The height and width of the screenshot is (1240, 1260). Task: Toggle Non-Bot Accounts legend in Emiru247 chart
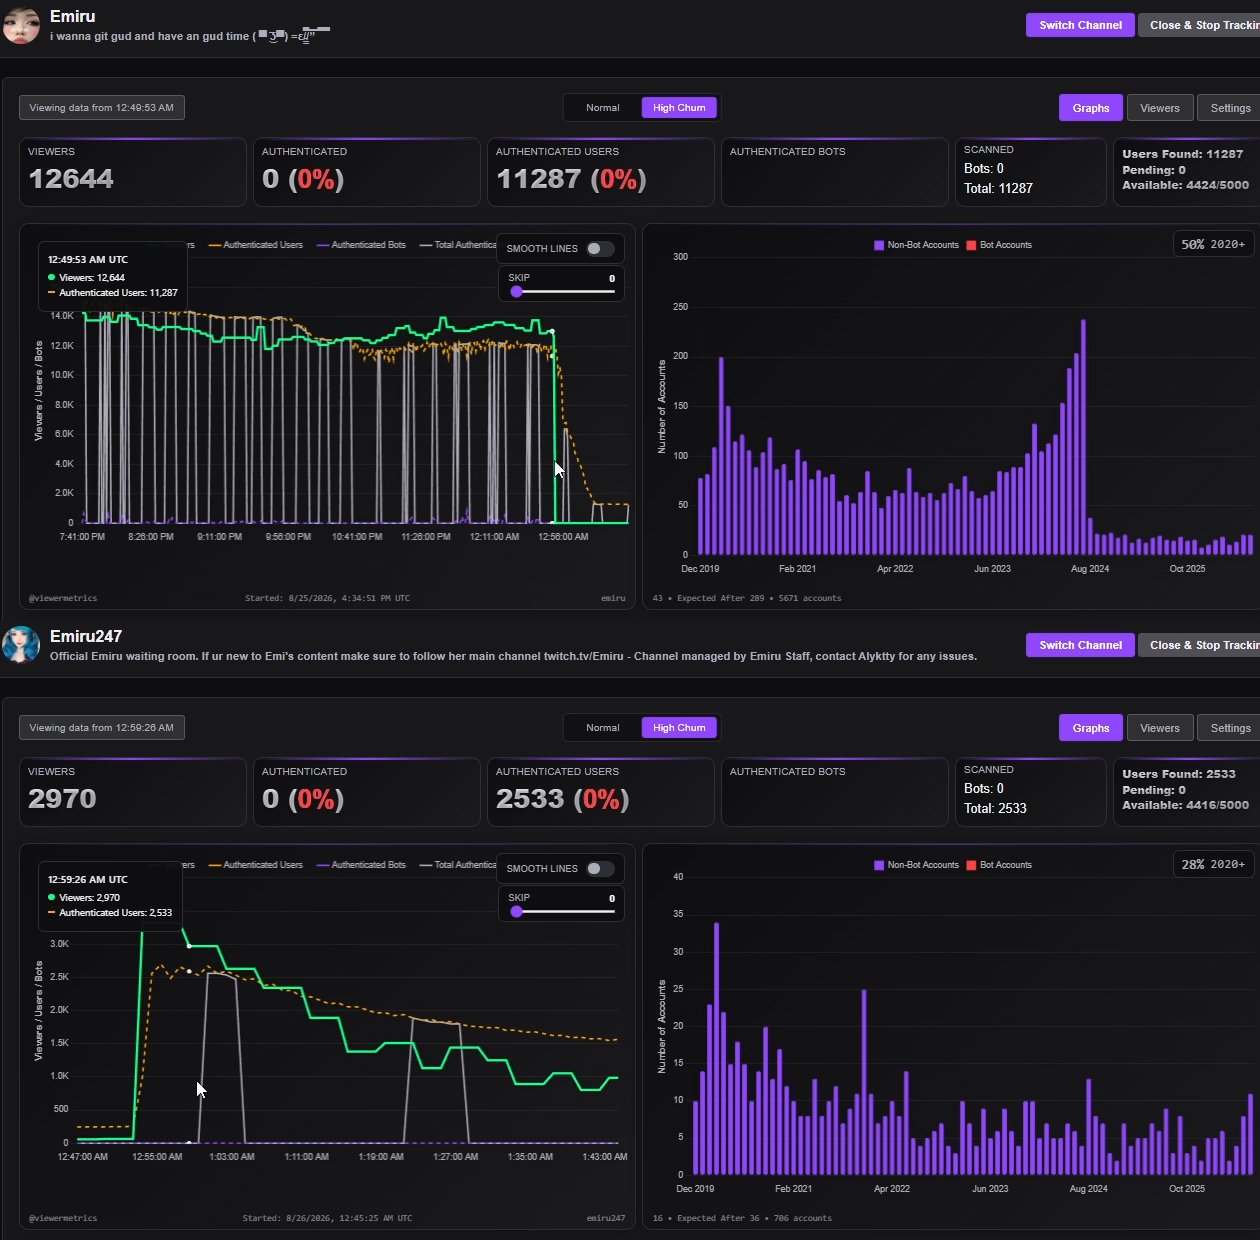tap(916, 865)
